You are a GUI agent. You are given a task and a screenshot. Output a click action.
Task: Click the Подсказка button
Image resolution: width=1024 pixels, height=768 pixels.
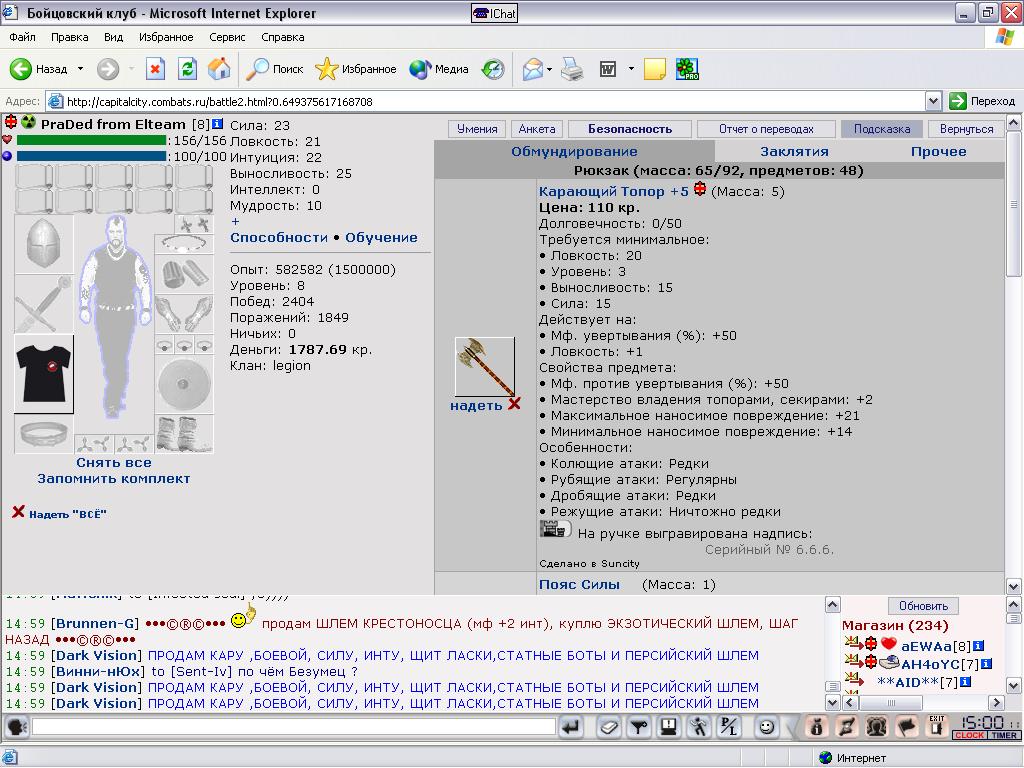click(x=882, y=129)
